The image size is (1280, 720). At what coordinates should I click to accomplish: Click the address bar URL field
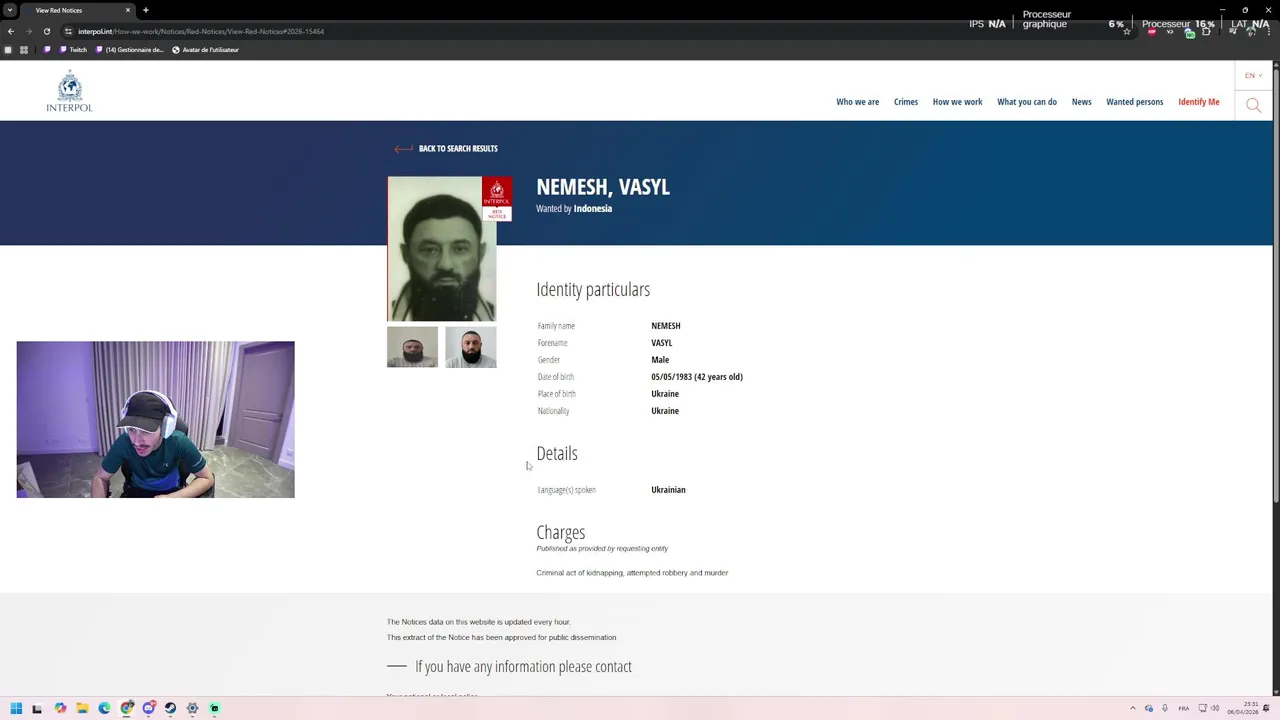click(600, 31)
